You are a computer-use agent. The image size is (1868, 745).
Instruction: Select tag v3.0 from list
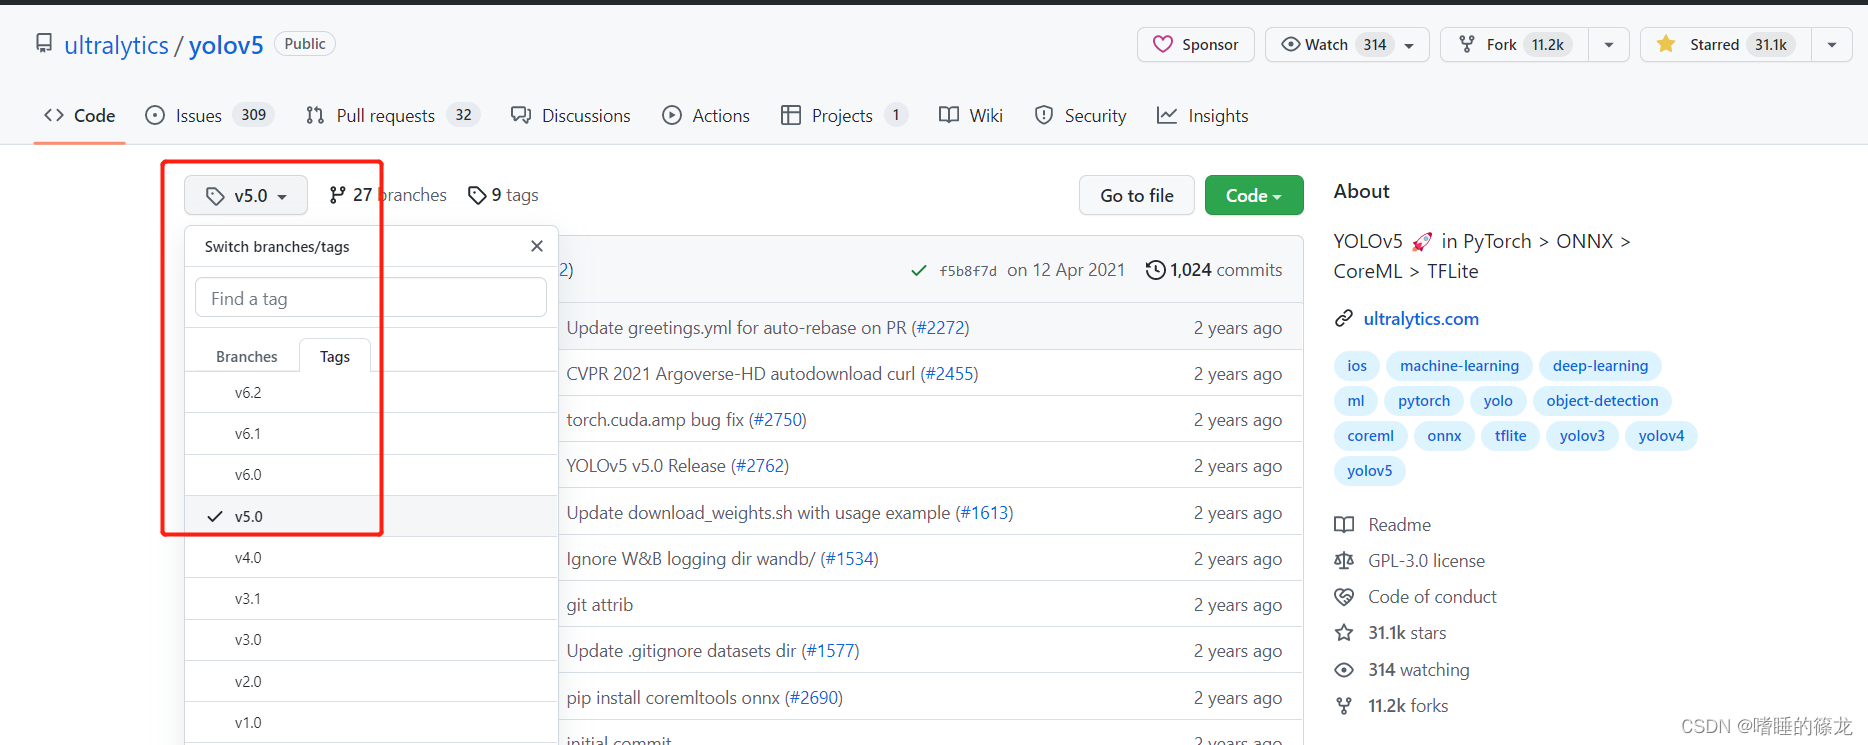(371, 640)
